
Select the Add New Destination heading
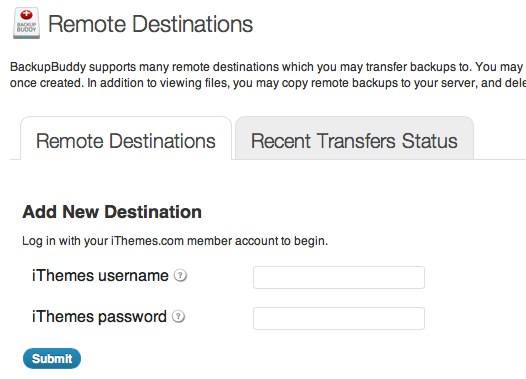pos(112,212)
